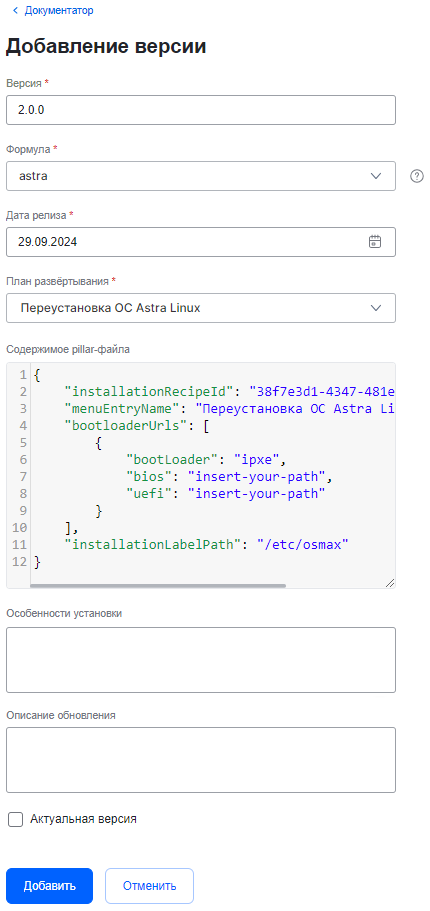Screen dimensions: 430x911
Task: Click inside the Особенности установки text area
Action: pos(200,660)
